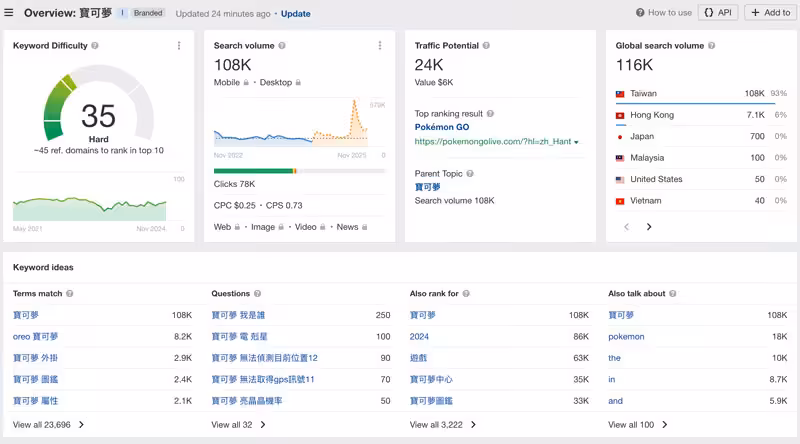Select the Mobile volume option

(x=227, y=82)
